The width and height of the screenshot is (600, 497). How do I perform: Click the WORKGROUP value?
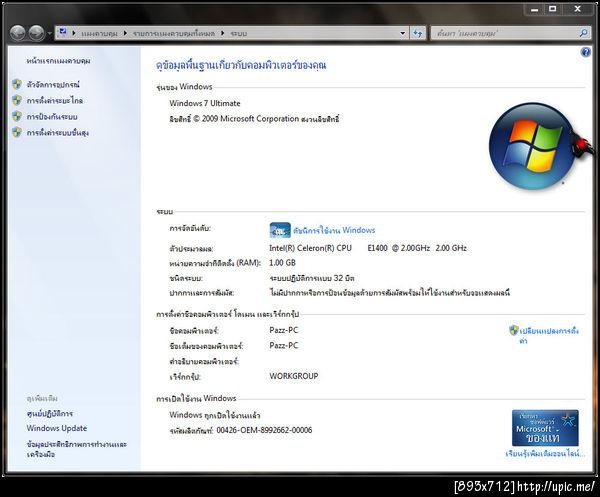(x=293, y=376)
